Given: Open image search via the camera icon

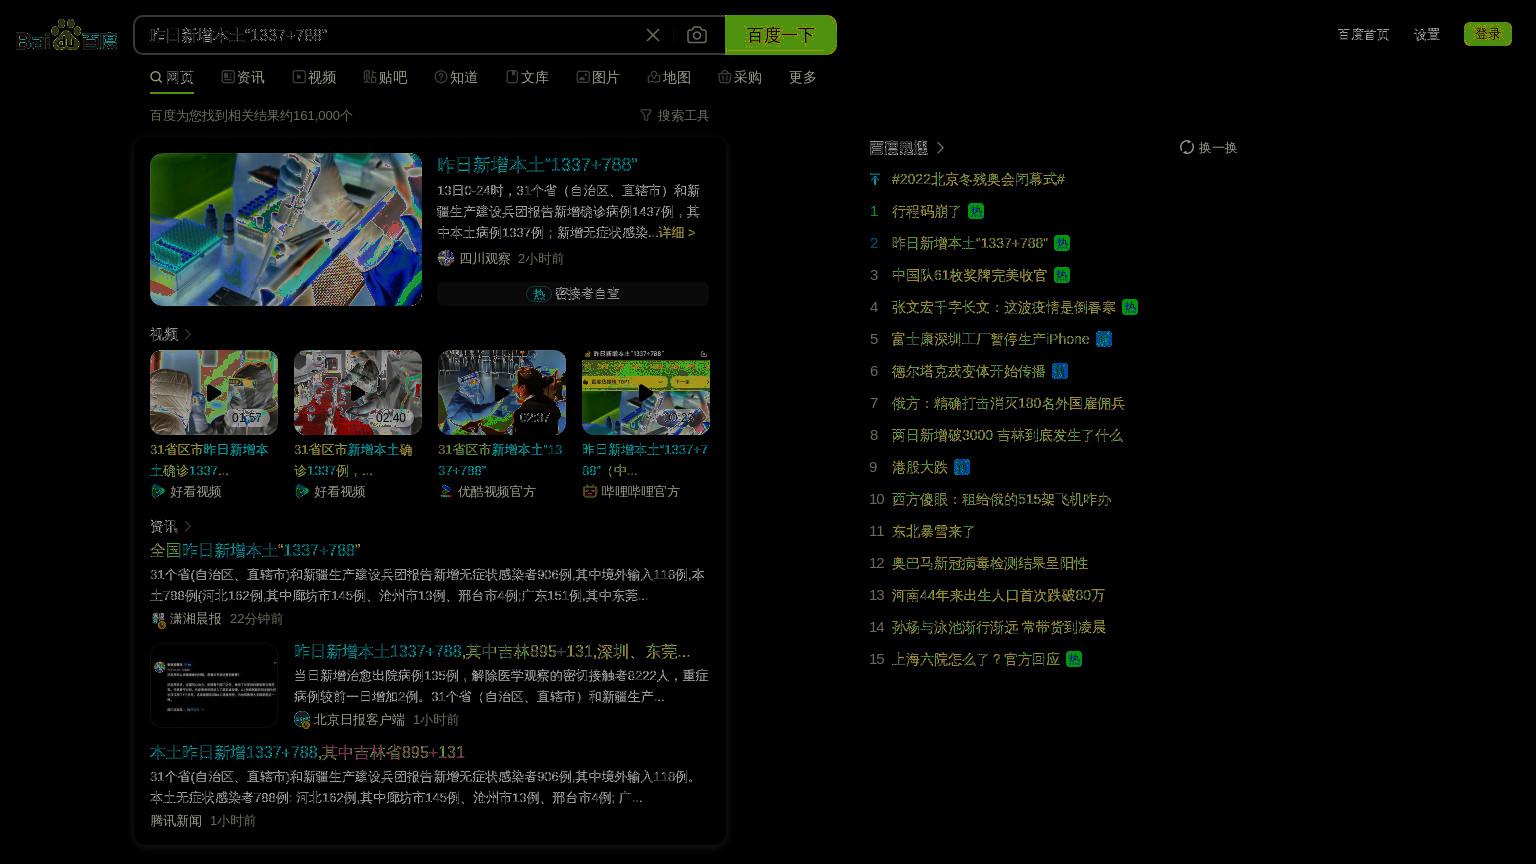Looking at the screenshot, I should (x=697, y=35).
